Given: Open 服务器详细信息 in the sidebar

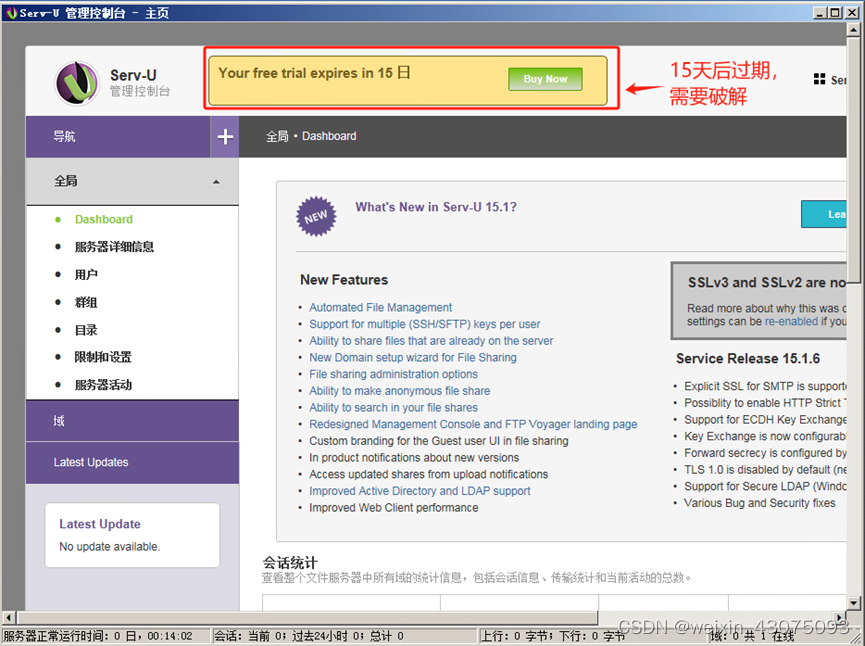Looking at the screenshot, I should pos(114,247).
